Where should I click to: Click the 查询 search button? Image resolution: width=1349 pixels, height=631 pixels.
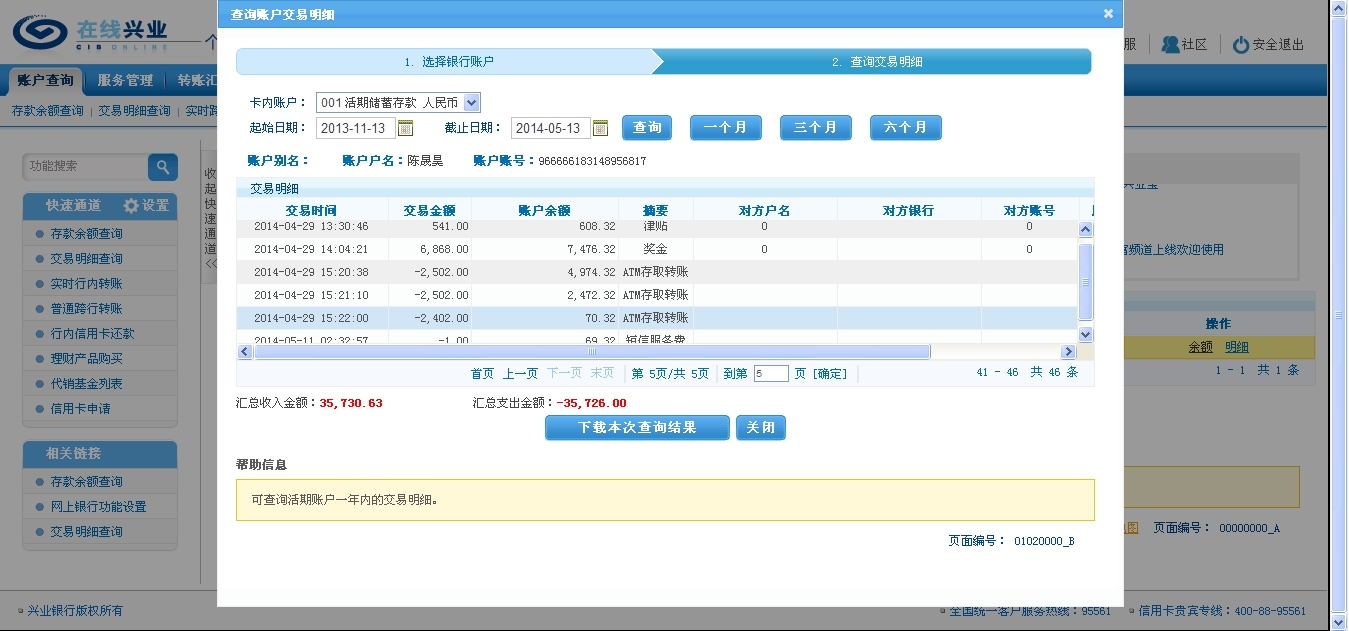pyautogui.click(x=647, y=128)
